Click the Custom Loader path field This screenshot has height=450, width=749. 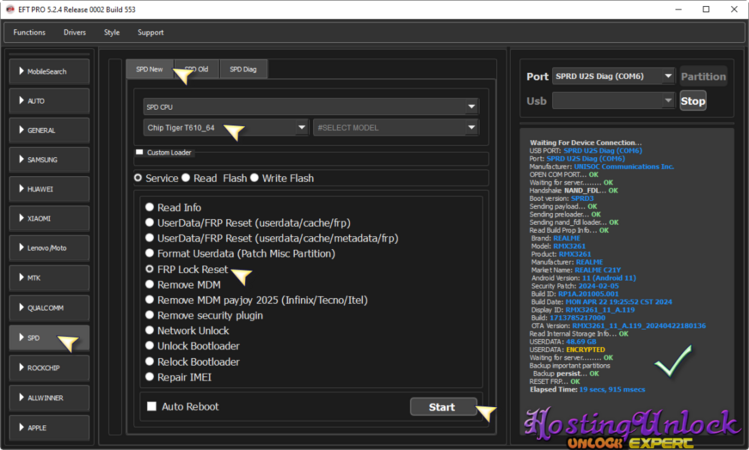[x=340, y=159]
